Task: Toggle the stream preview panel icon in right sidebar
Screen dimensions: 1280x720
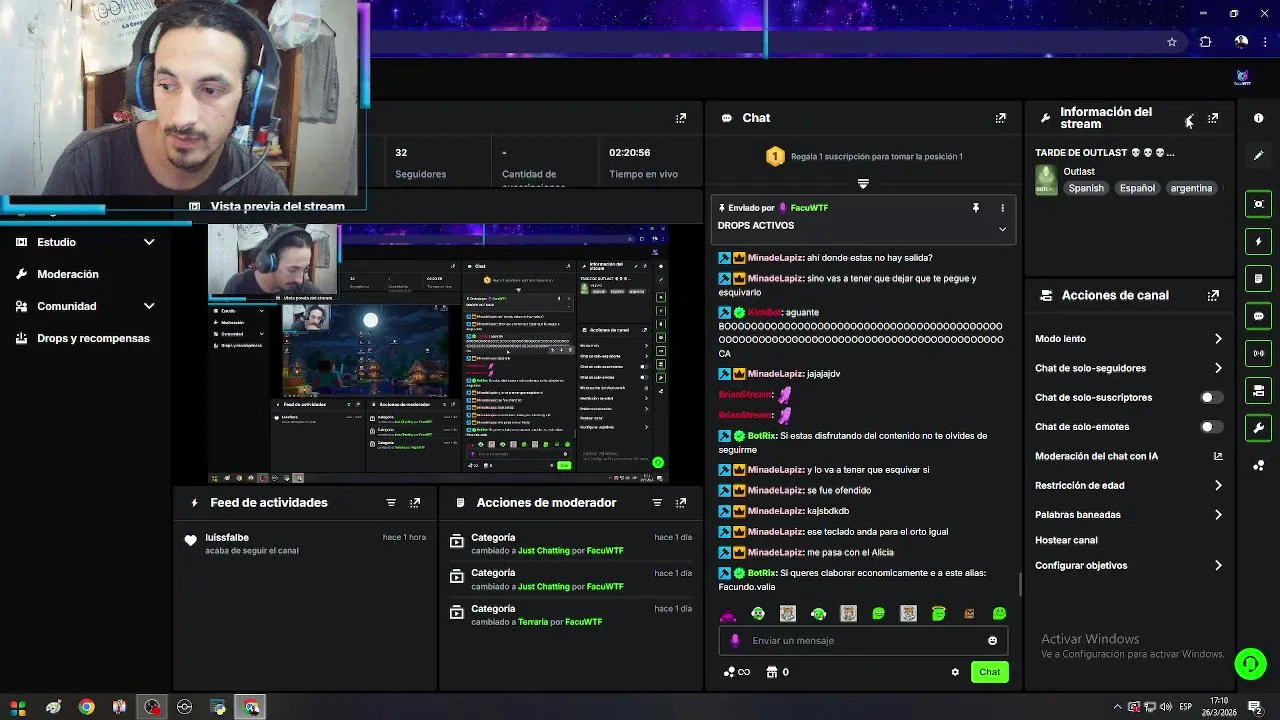Action: (1258, 204)
